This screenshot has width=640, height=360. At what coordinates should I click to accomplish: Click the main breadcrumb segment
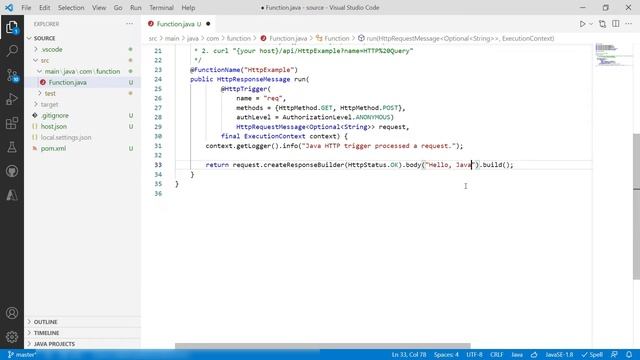point(172,38)
